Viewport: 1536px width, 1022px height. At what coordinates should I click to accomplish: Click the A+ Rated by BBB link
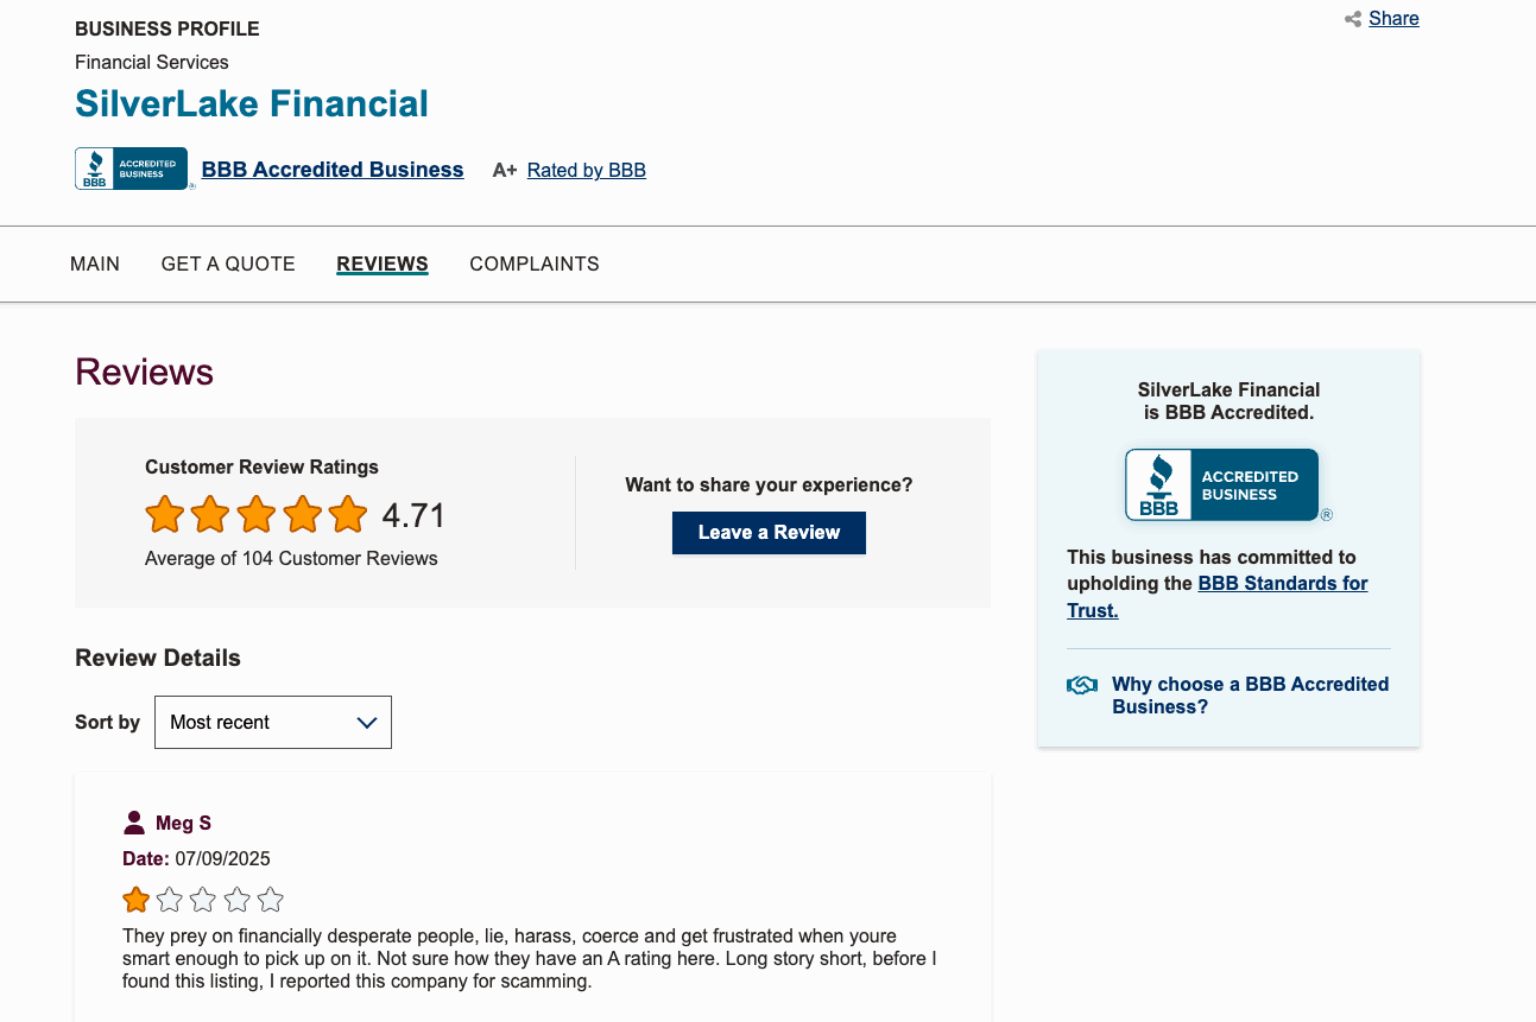click(586, 170)
